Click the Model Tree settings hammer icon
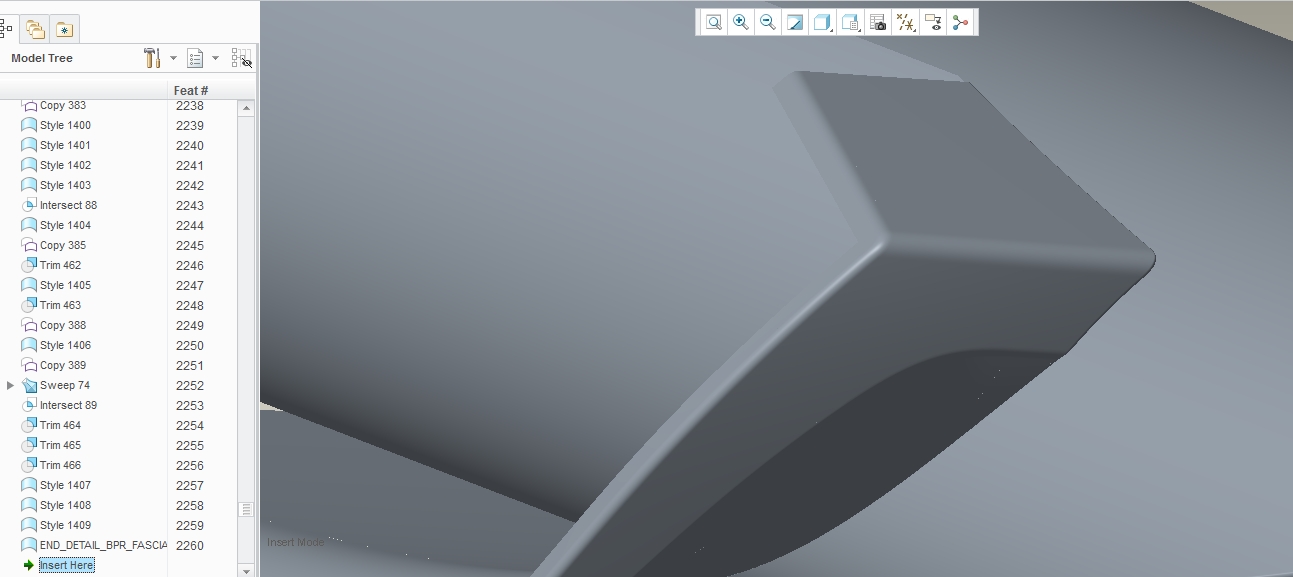Image resolution: width=1293 pixels, height=577 pixels. (x=152, y=58)
